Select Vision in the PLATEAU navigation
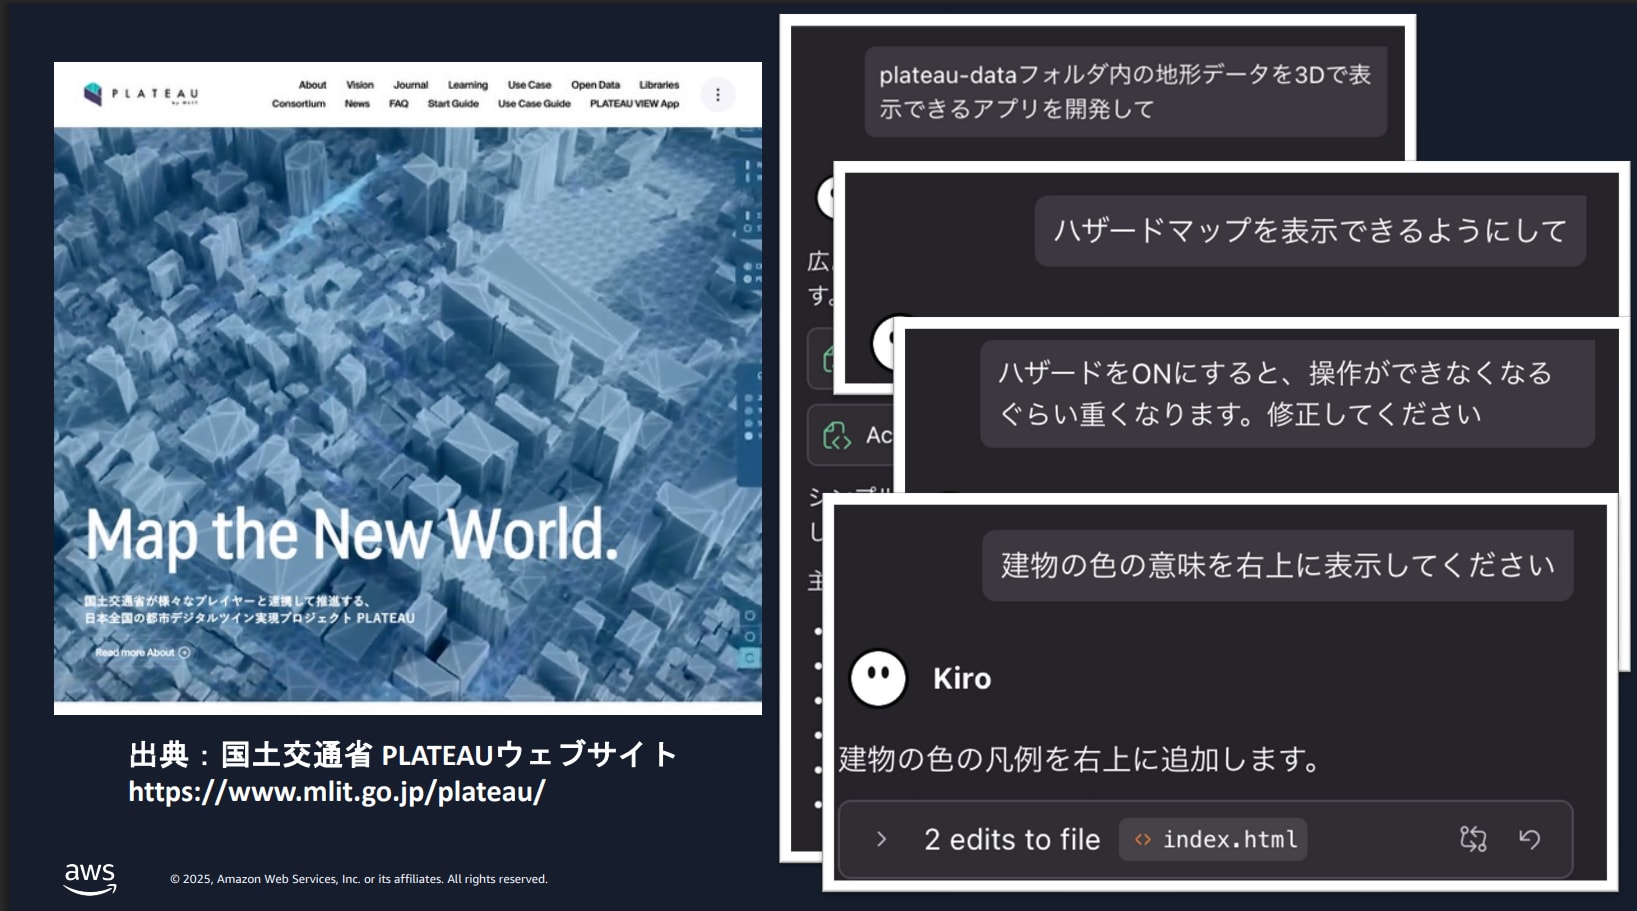The width and height of the screenshot is (1637, 911). (360, 85)
